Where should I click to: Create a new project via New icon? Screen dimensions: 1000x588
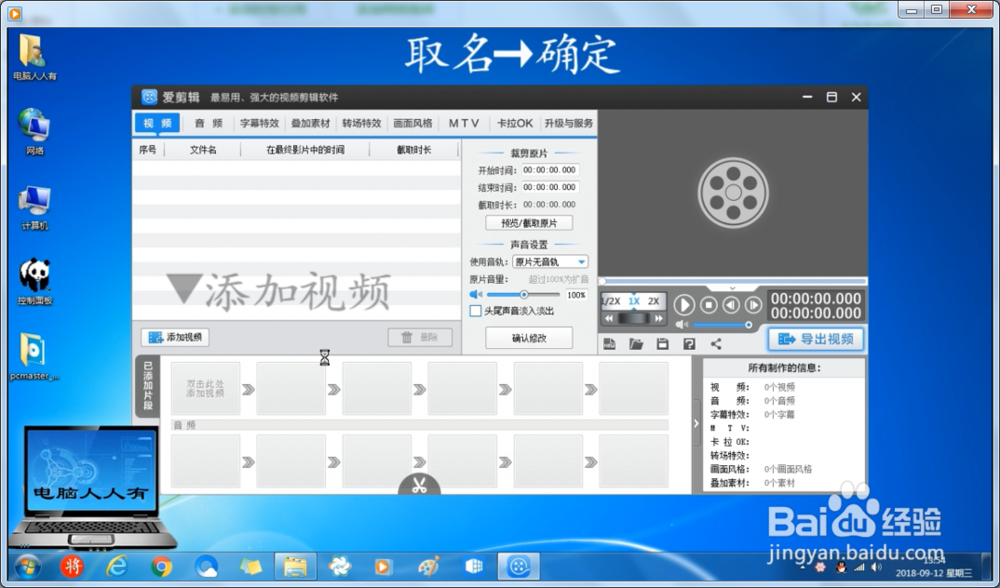pos(610,344)
